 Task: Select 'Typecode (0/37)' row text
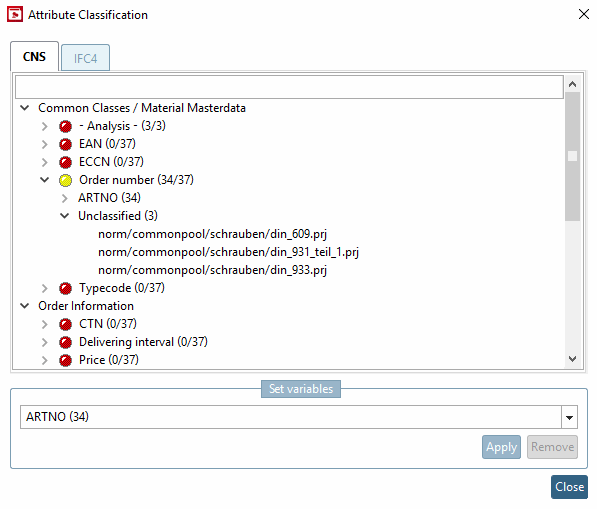click(122, 288)
